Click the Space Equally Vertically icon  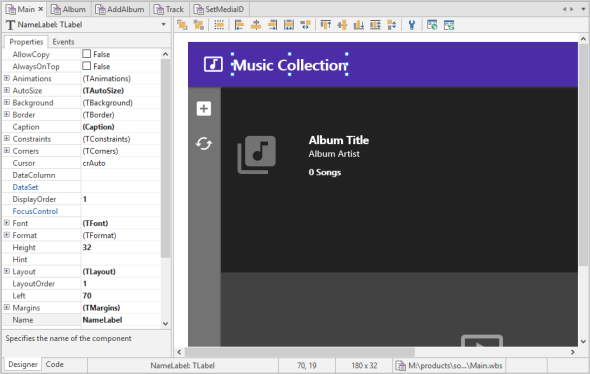(x=392, y=25)
